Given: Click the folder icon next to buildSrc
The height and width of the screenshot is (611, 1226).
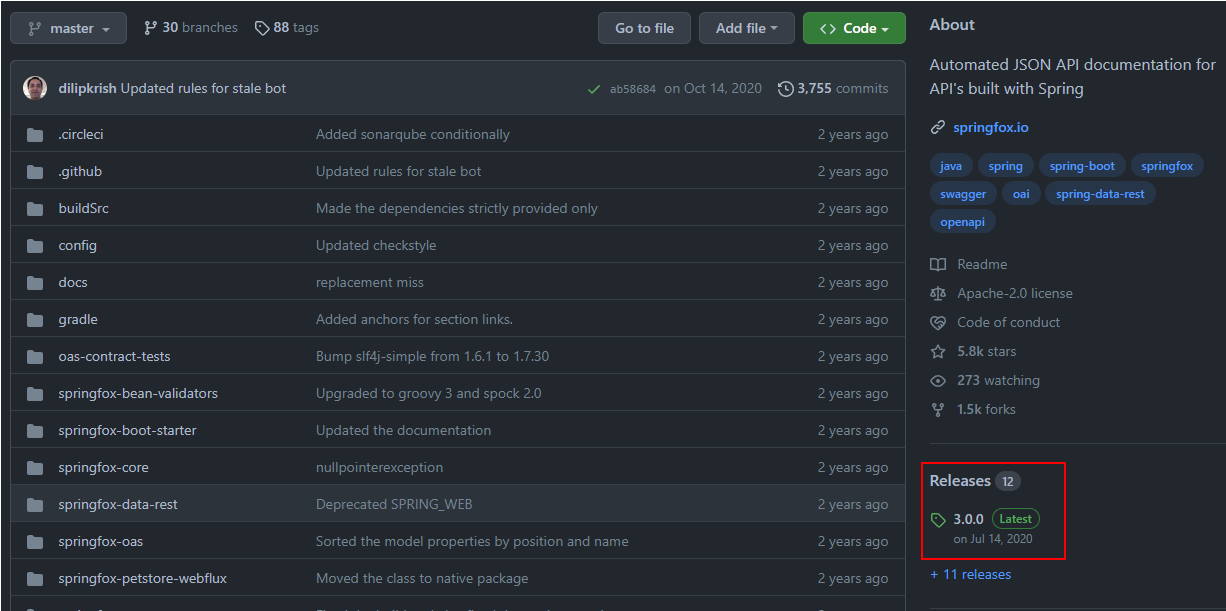Looking at the screenshot, I should click(36, 208).
